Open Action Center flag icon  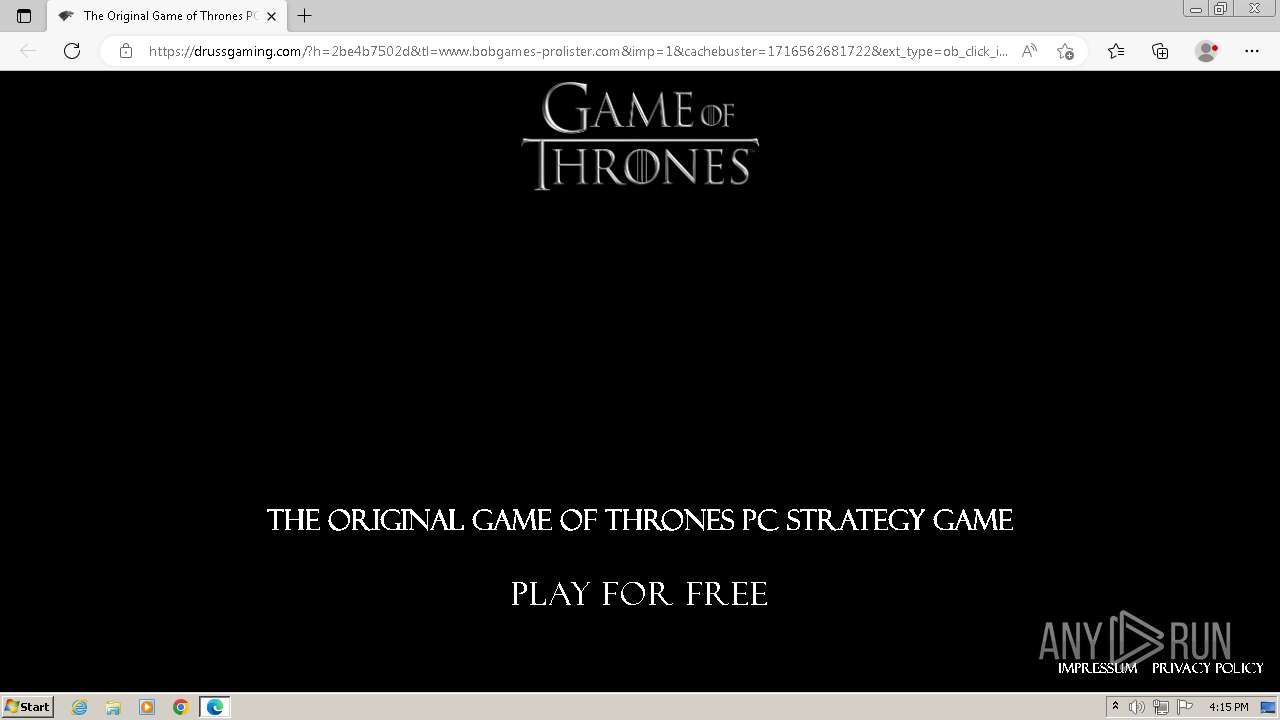tap(1185, 707)
